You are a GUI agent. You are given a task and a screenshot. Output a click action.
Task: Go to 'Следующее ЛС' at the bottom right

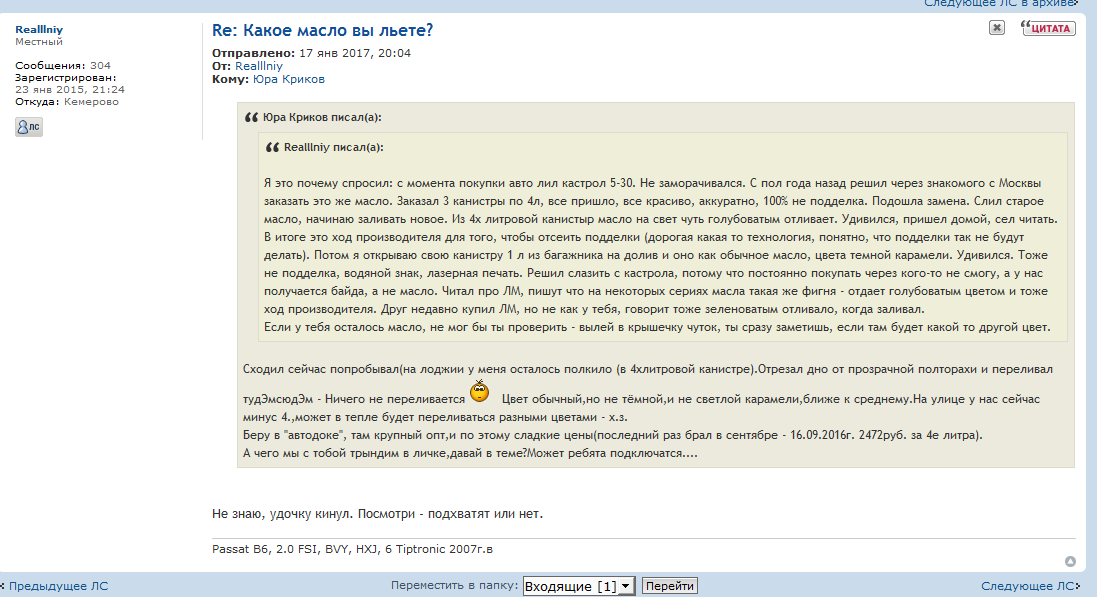coord(1029,586)
